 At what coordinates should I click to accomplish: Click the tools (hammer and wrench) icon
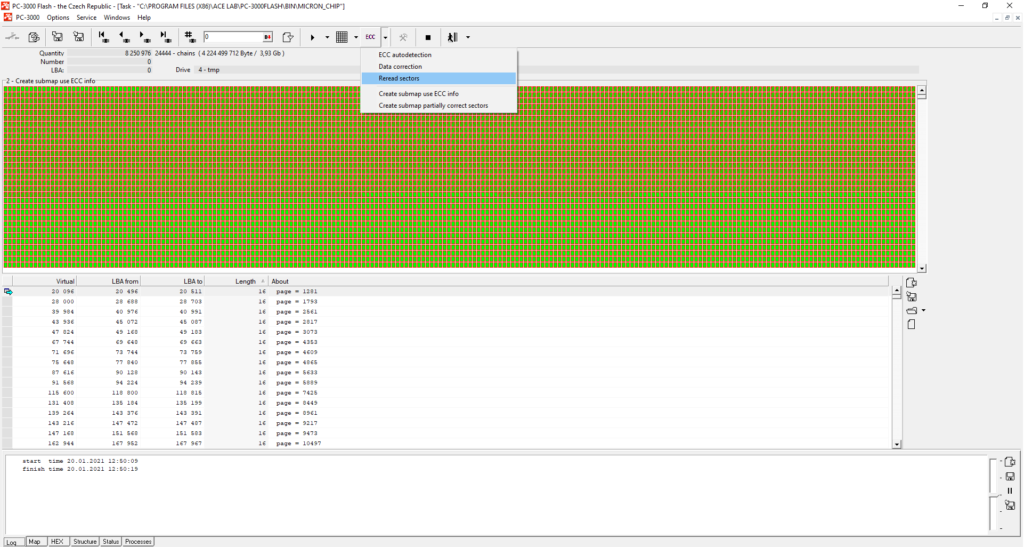click(x=403, y=37)
